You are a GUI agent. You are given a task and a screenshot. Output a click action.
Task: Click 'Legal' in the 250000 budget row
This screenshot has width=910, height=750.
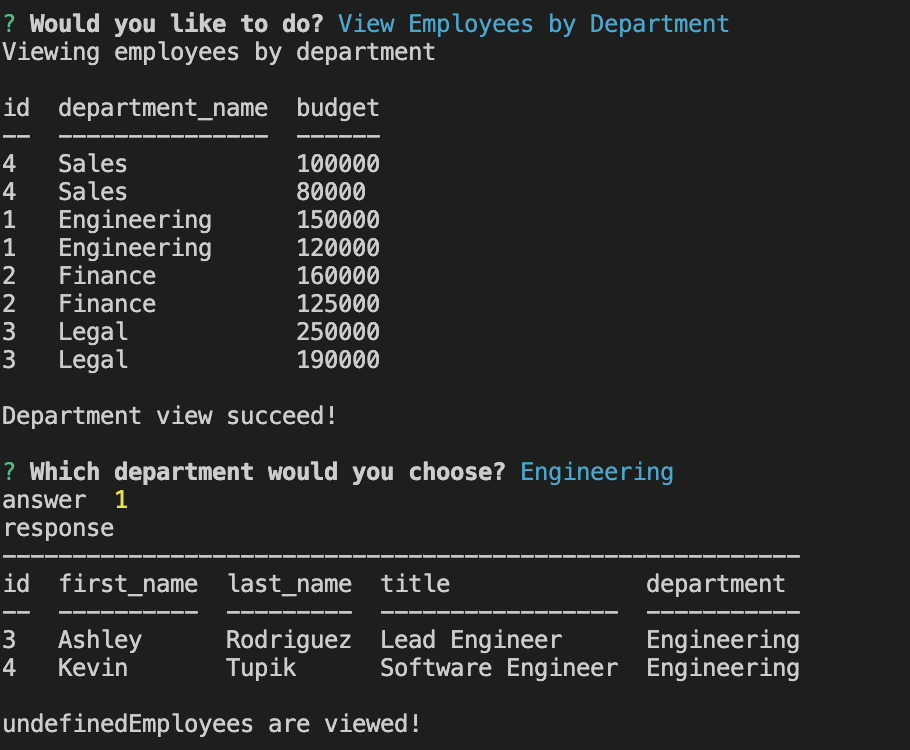tap(93, 333)
